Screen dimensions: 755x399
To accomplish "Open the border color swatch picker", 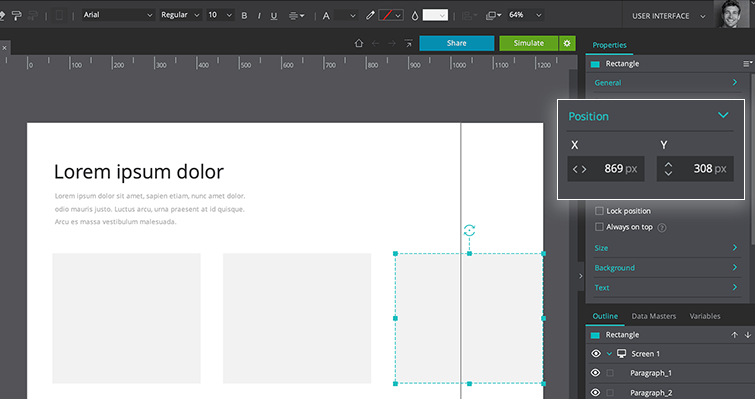I will pos(391,15).
